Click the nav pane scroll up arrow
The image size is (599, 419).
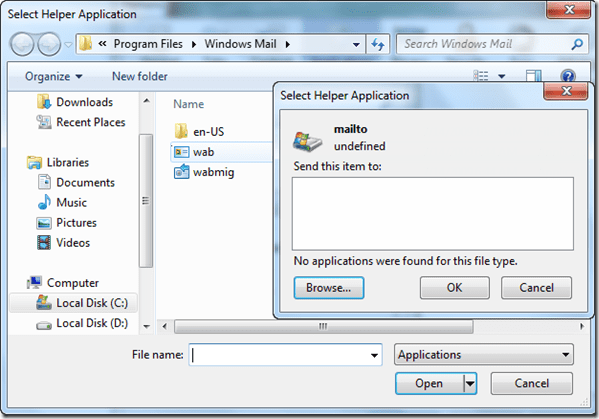tap(146, 101)
